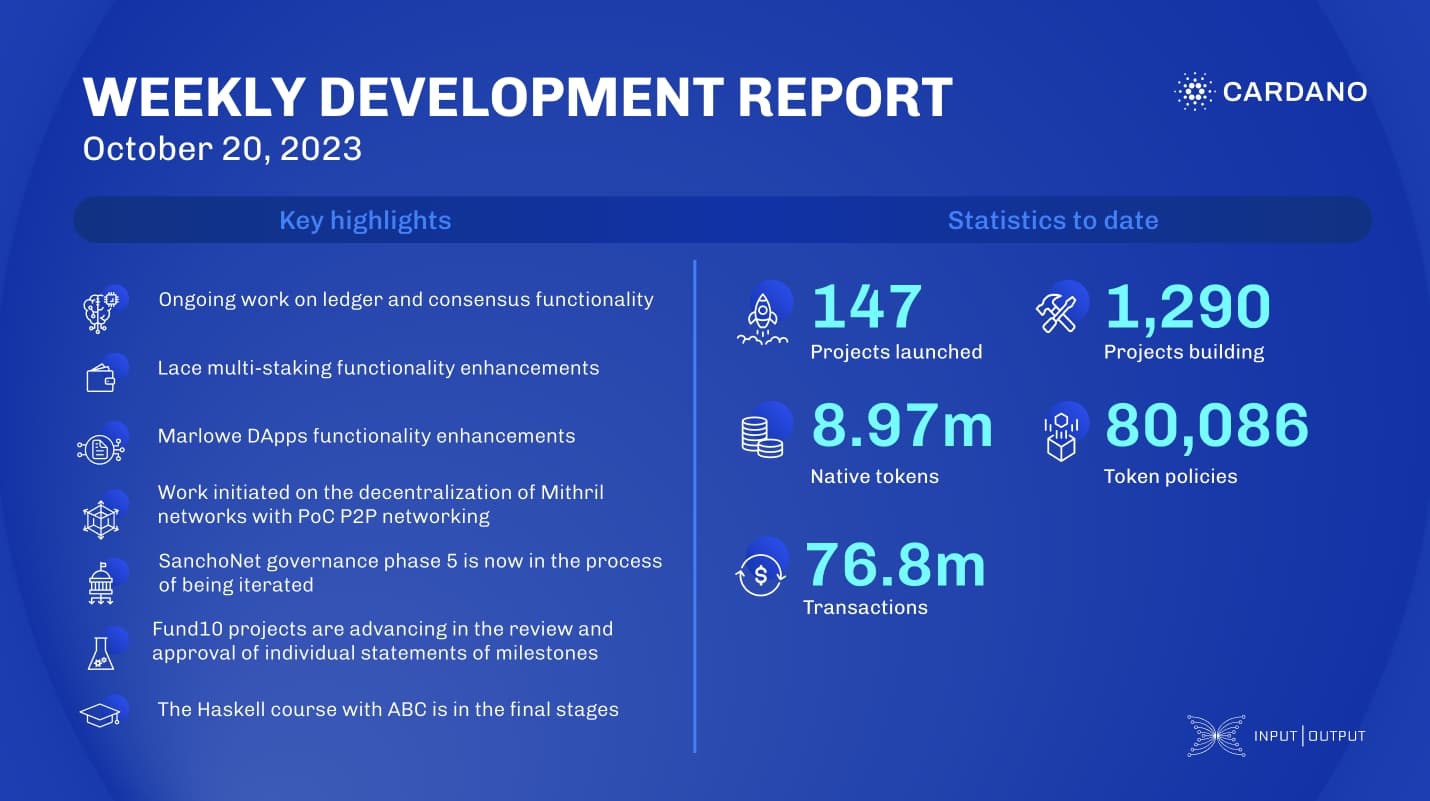Click the INPUT | OUTPUT wordmark
1430x801 pixels.
click(x=1309, y=737)
